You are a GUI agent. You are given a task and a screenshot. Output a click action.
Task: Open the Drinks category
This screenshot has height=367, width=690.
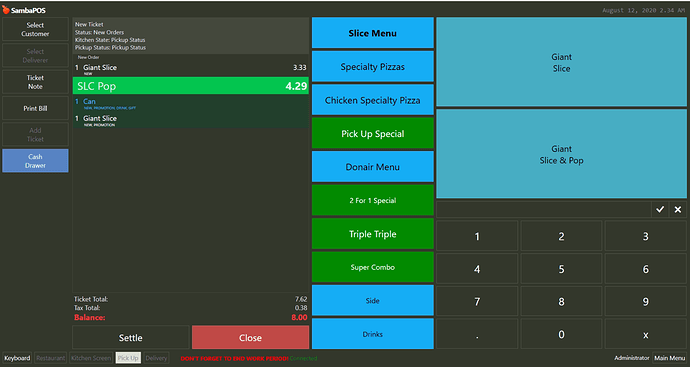[373, 334]
